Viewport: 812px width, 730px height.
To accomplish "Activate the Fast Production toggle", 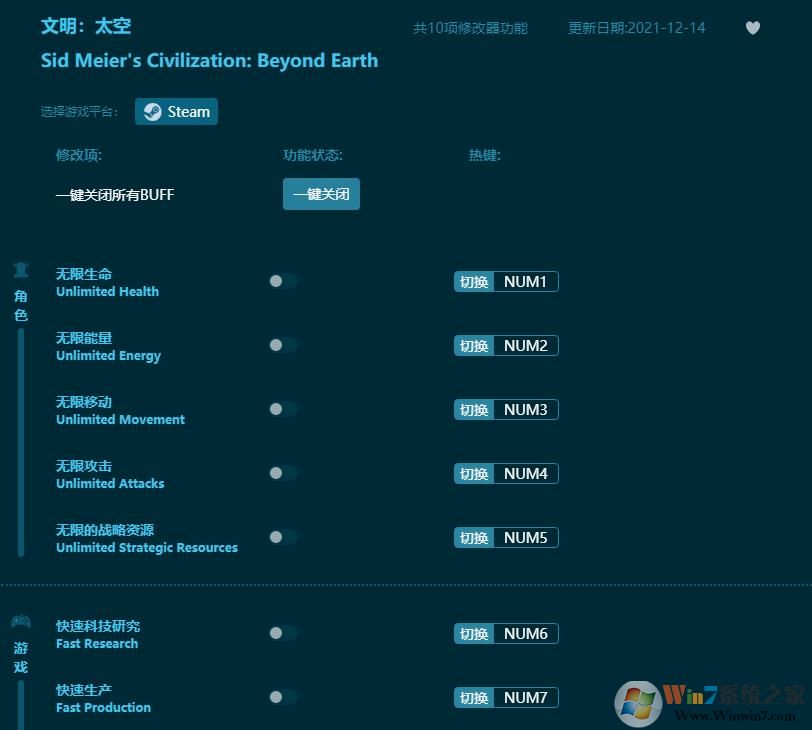I will (281, 697).
